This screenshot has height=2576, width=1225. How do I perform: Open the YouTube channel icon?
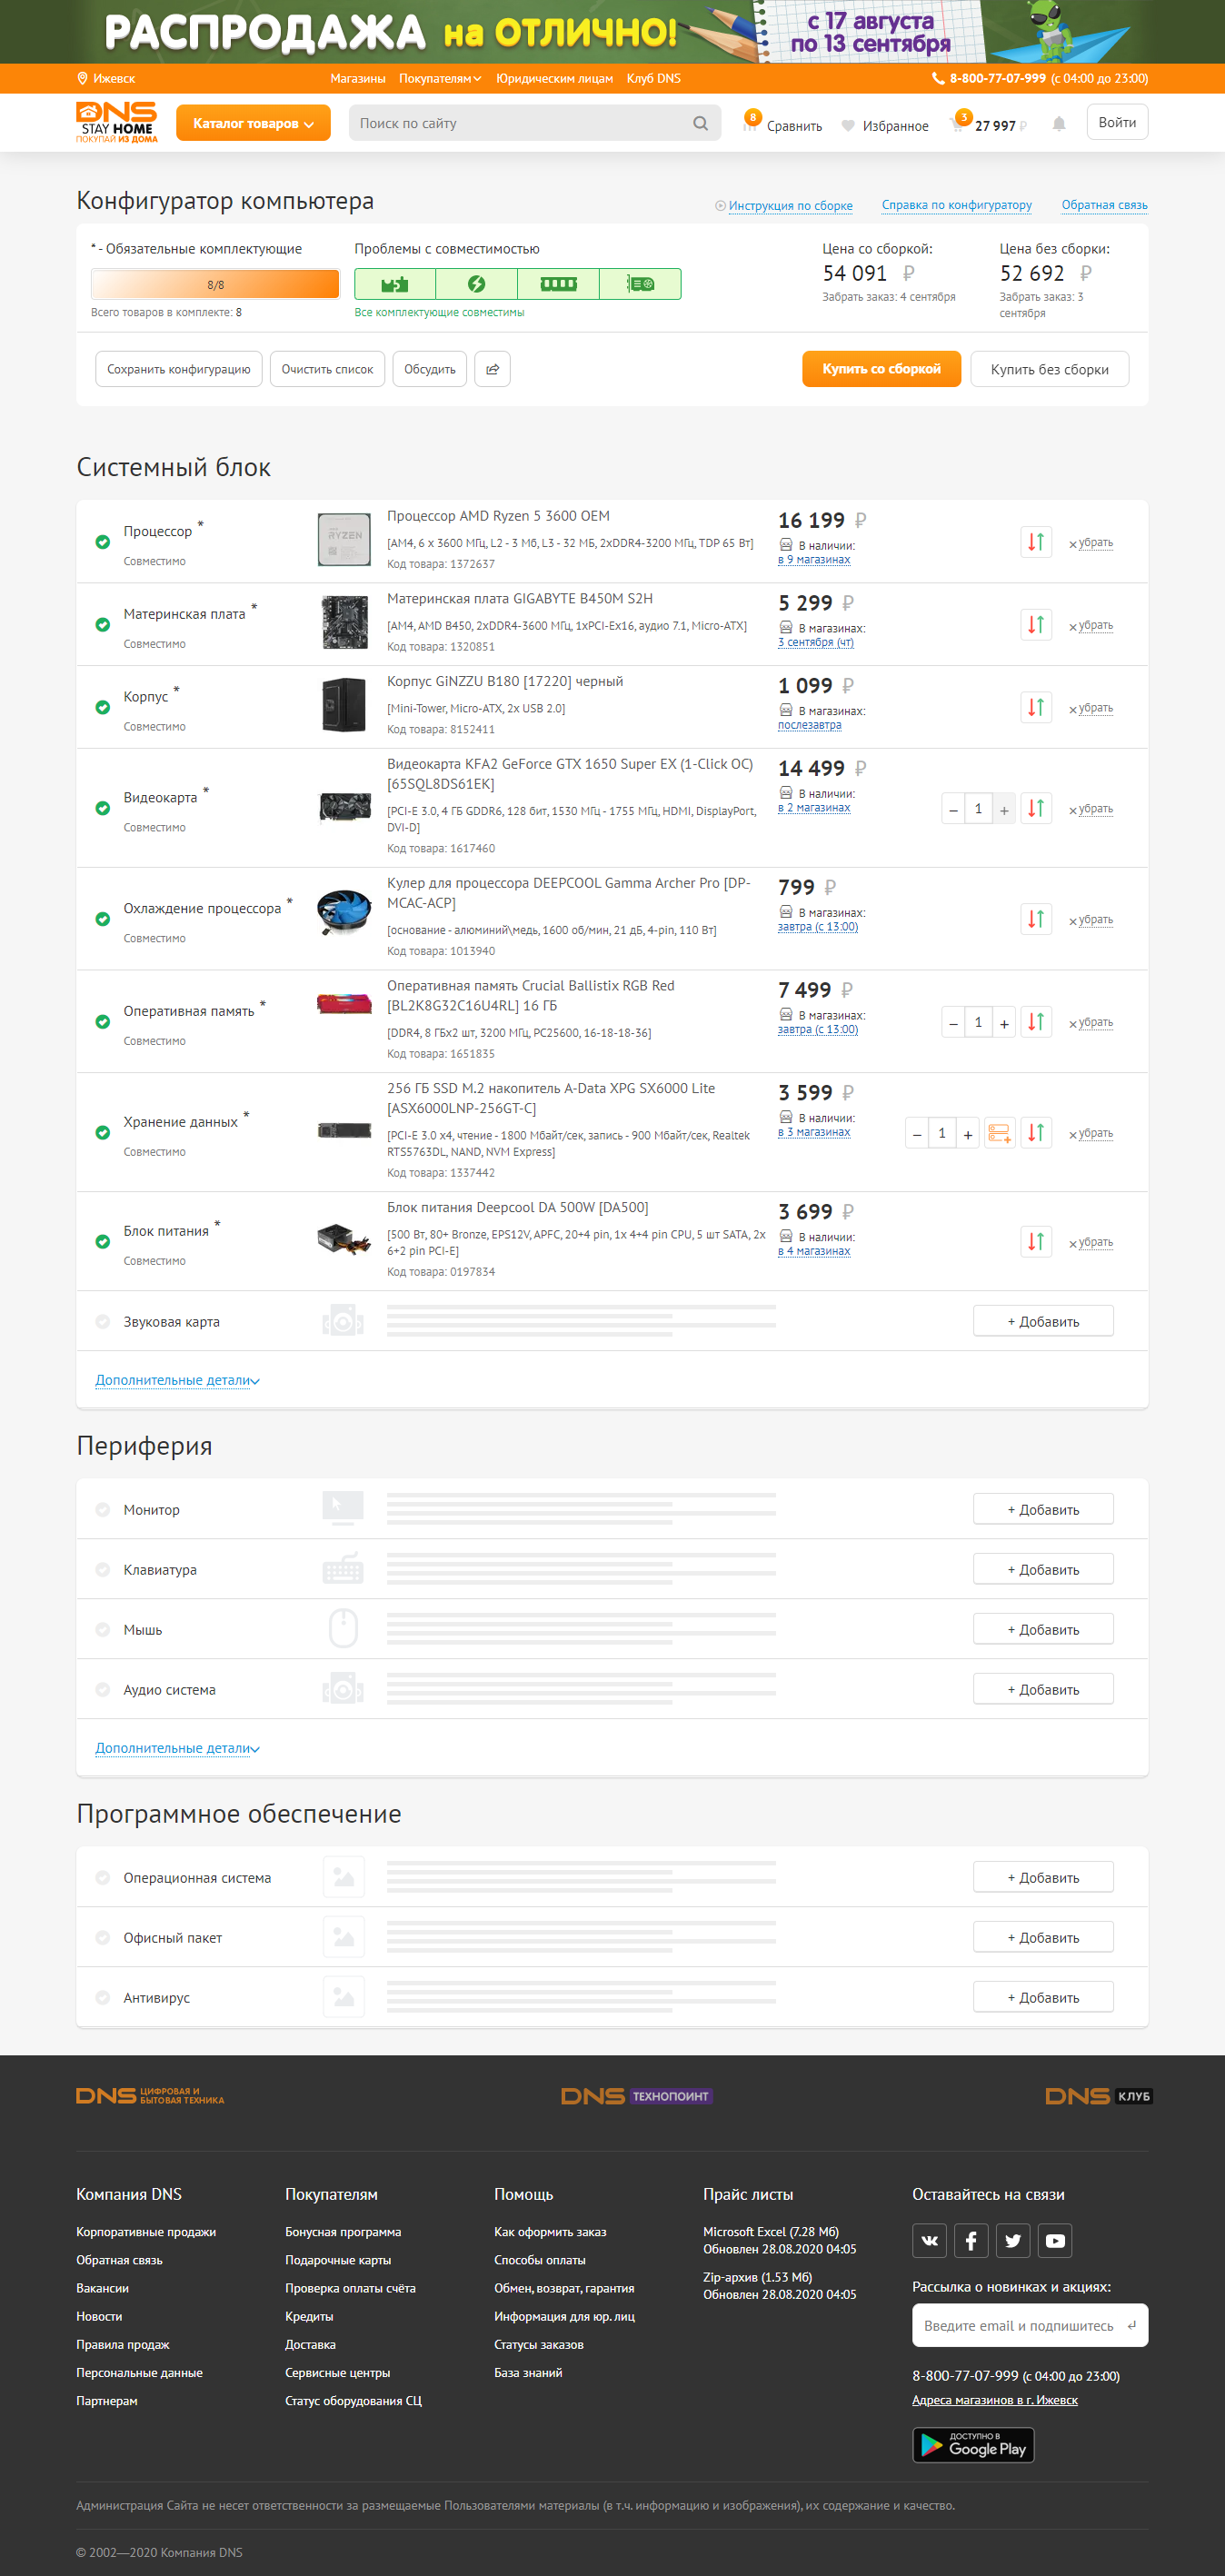1055,2240
